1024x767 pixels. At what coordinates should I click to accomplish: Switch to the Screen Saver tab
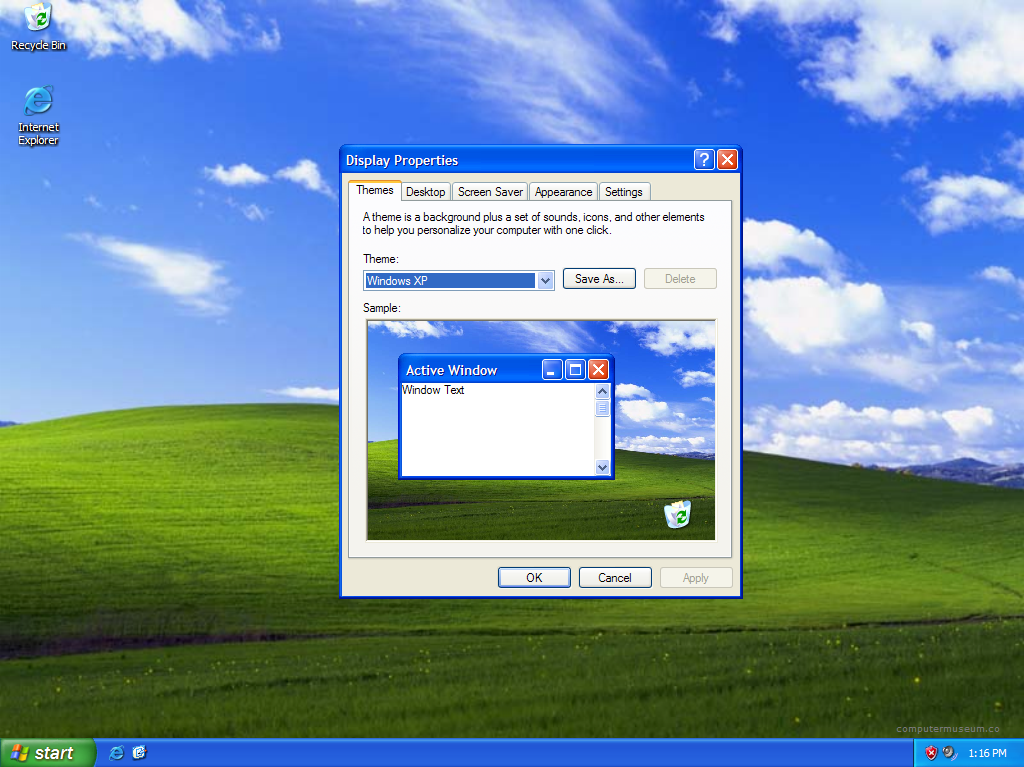click(489, 191)
